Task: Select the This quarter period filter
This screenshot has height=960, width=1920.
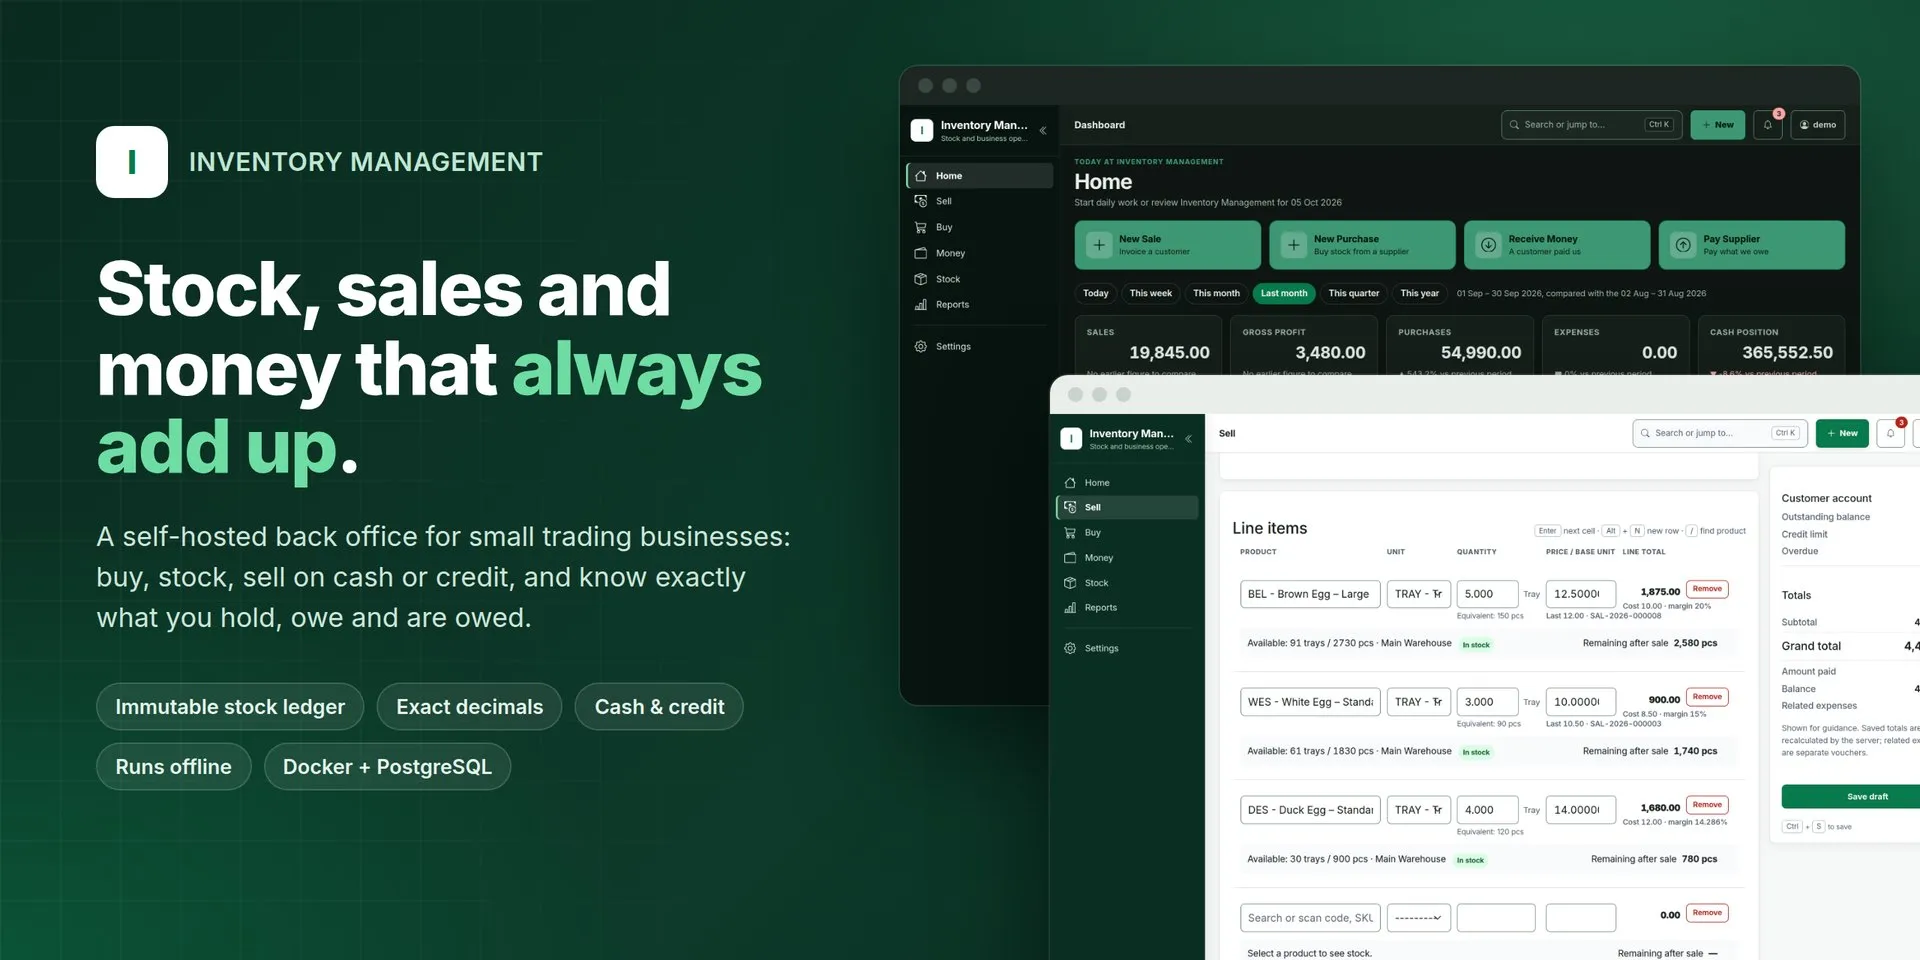Action: point(1354,293)
